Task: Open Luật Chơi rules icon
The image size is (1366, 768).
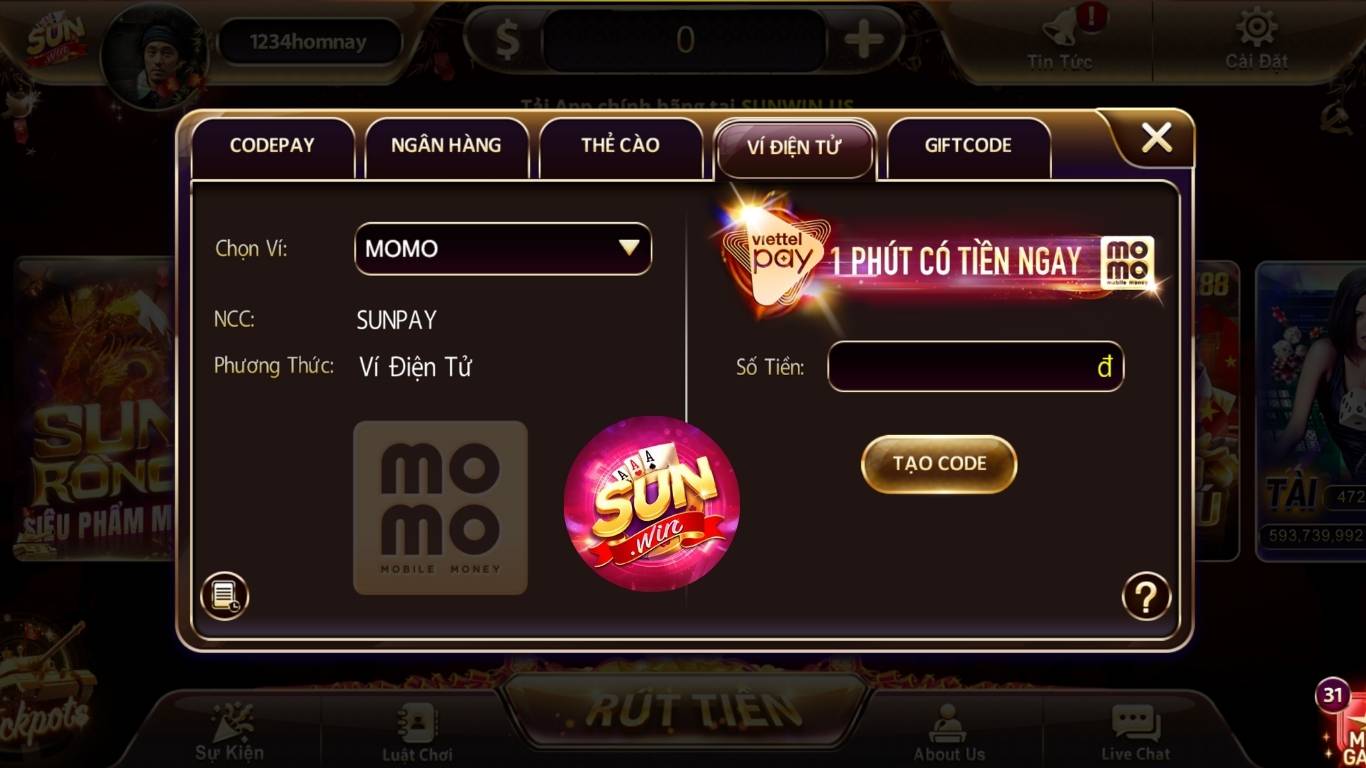Action: click(417, 723)
